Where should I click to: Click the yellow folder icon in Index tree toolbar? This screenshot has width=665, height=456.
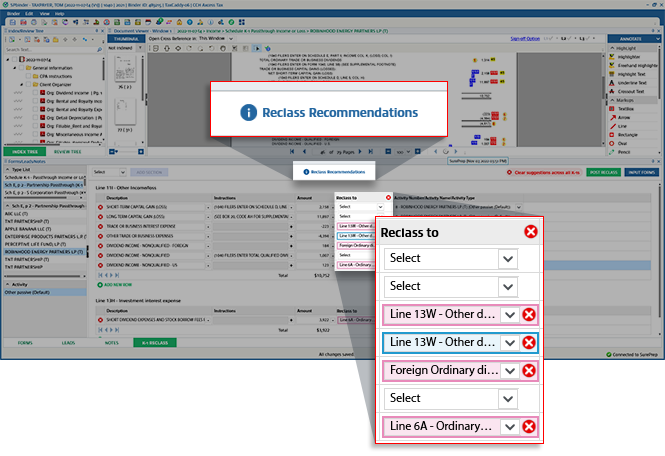pyautogui.click(x=56, y=40)
